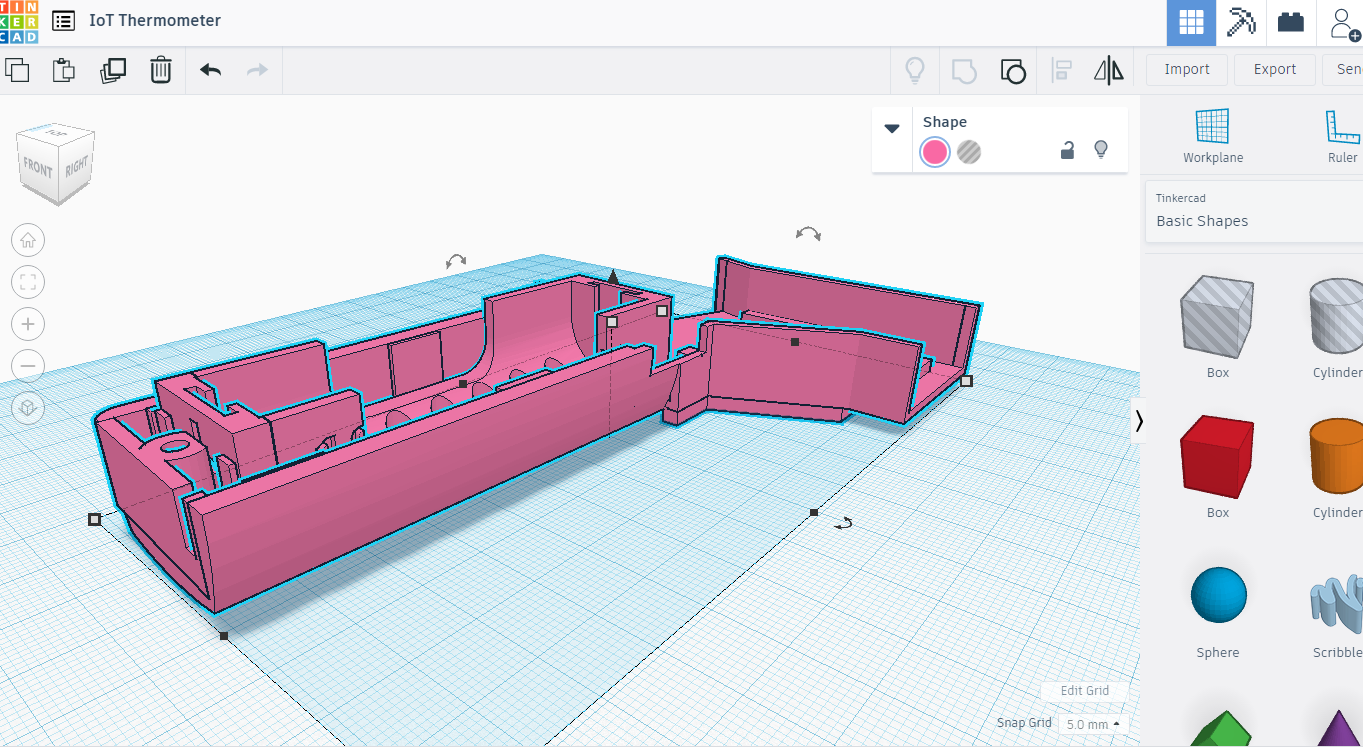Screen dimensions: 1363x751
Task: Click the view cube RIGHT face
Action: point(77,165)
